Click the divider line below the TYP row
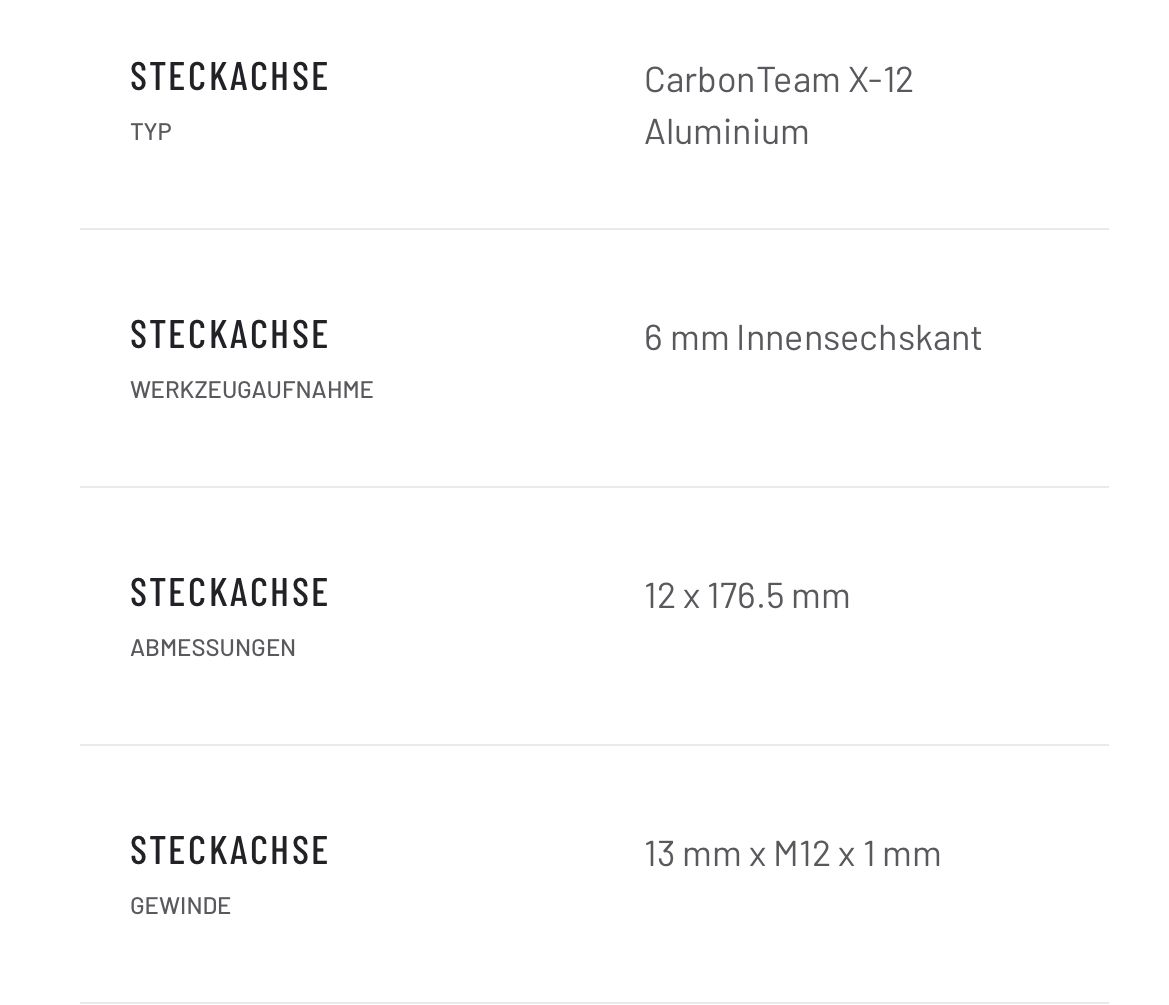This screenshot has height=1005, width=1169. (x=594, y=229)
